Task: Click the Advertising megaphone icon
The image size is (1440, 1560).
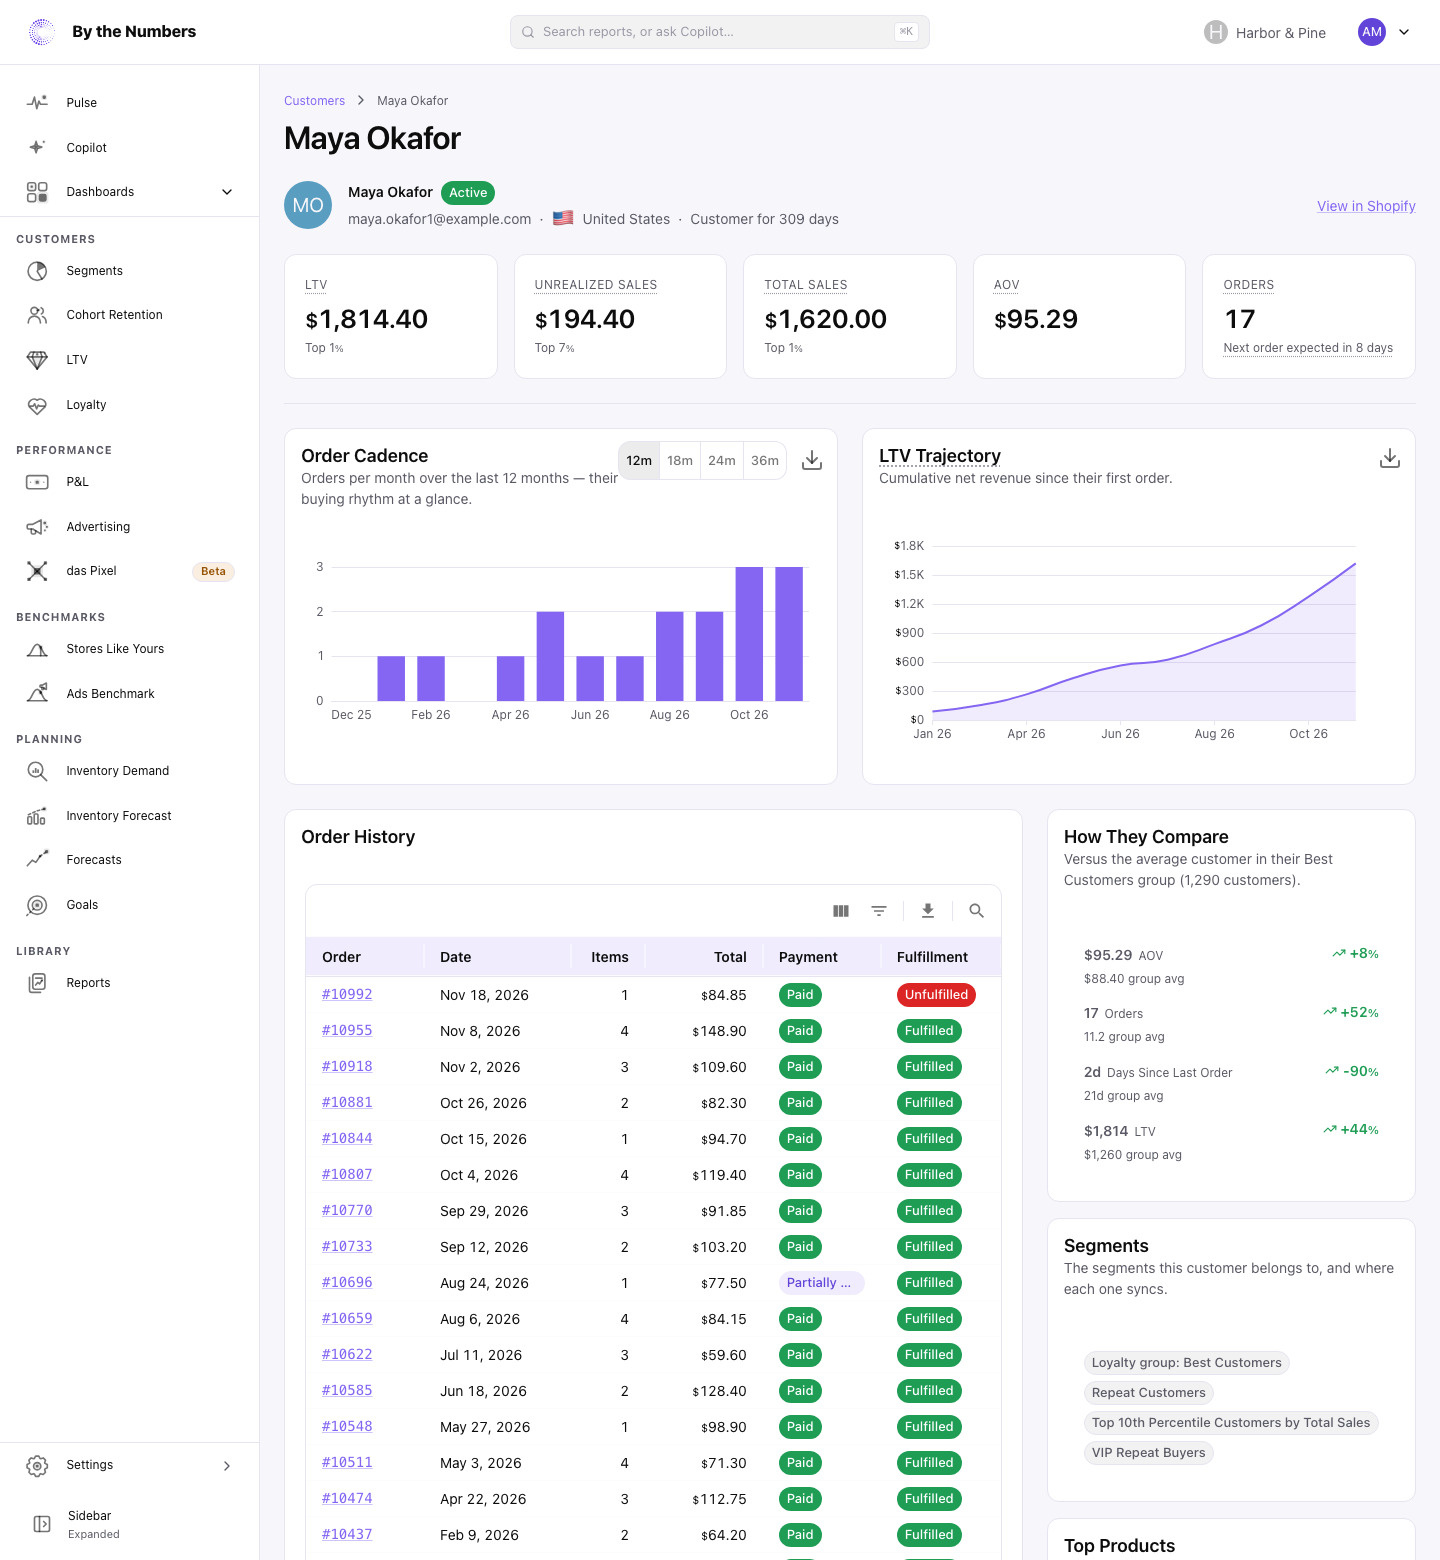Action: (x=37, y=527)
